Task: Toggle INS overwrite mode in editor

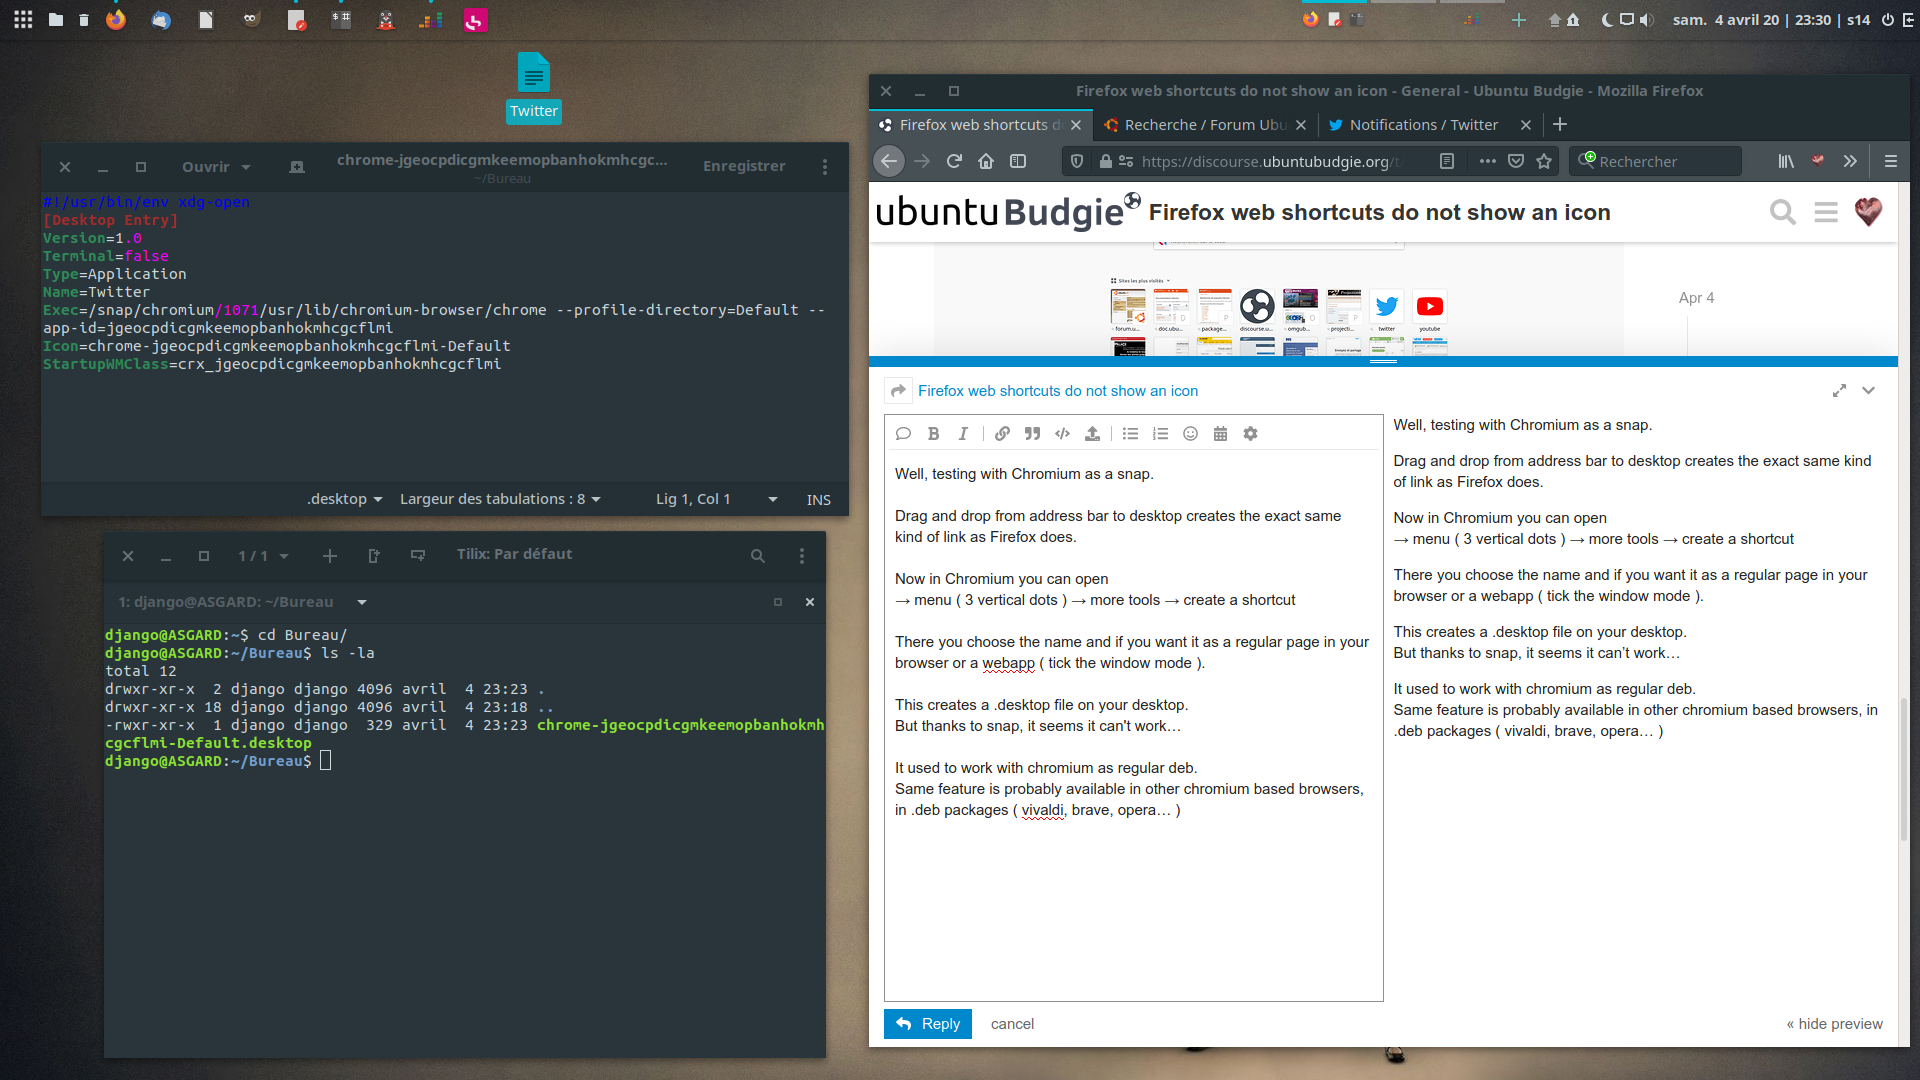Action: click(818, 500)
